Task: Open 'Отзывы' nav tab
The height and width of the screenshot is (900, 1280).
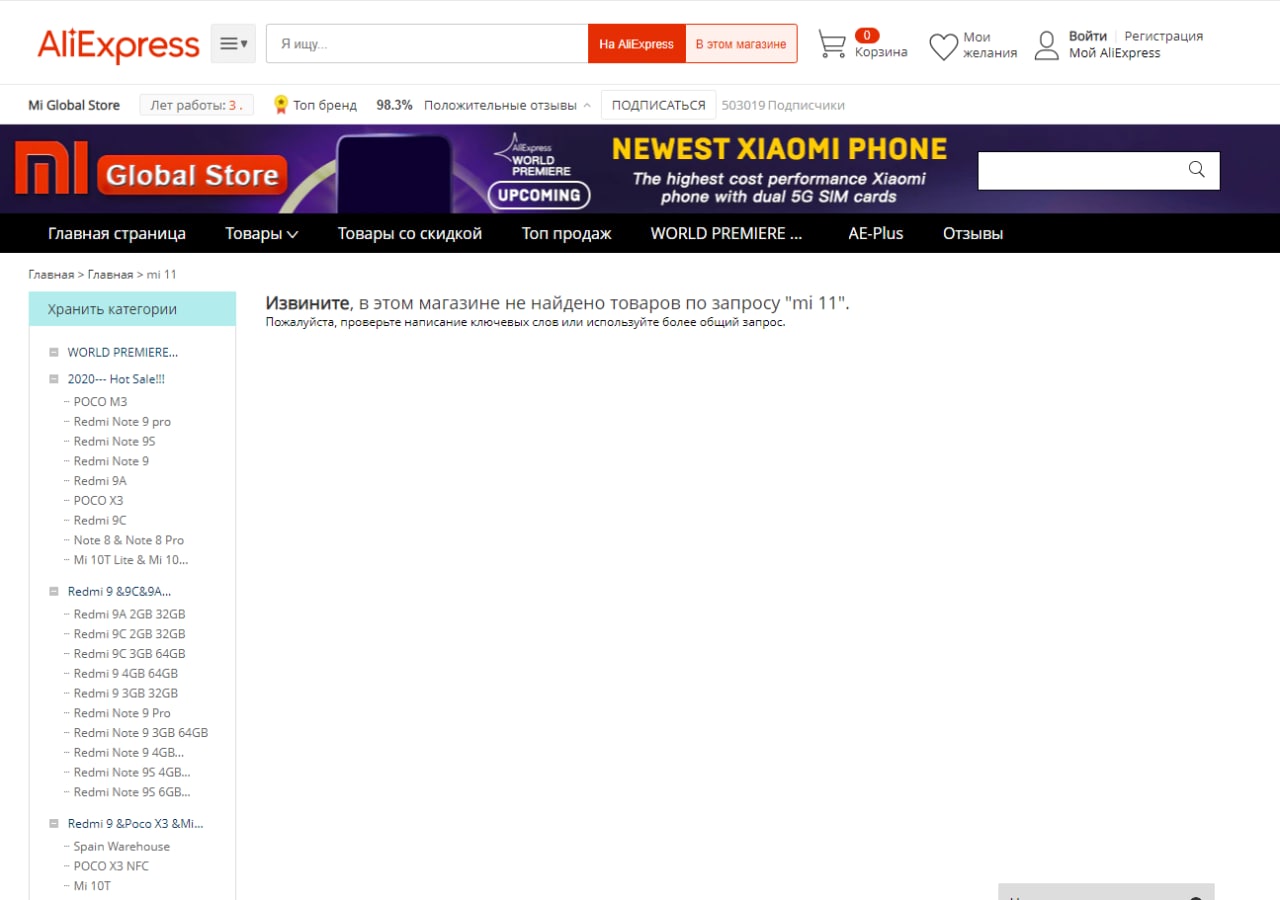Action: 973,233
